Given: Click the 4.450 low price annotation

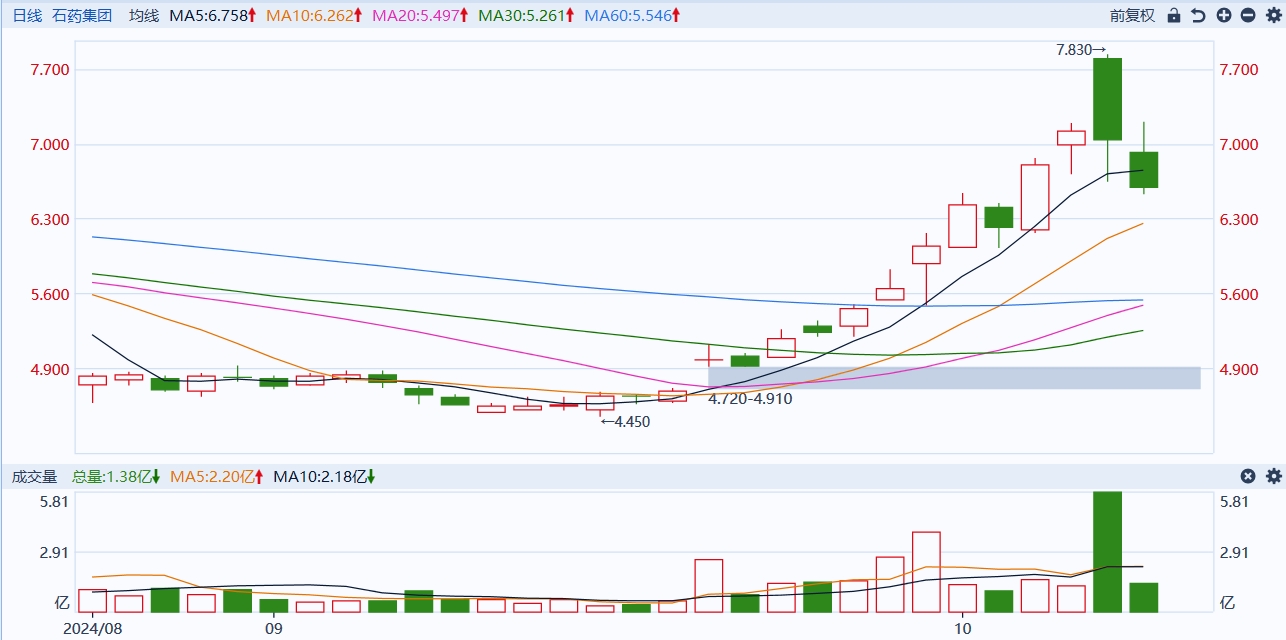Looking at the screenshot, I should [625, 422].
